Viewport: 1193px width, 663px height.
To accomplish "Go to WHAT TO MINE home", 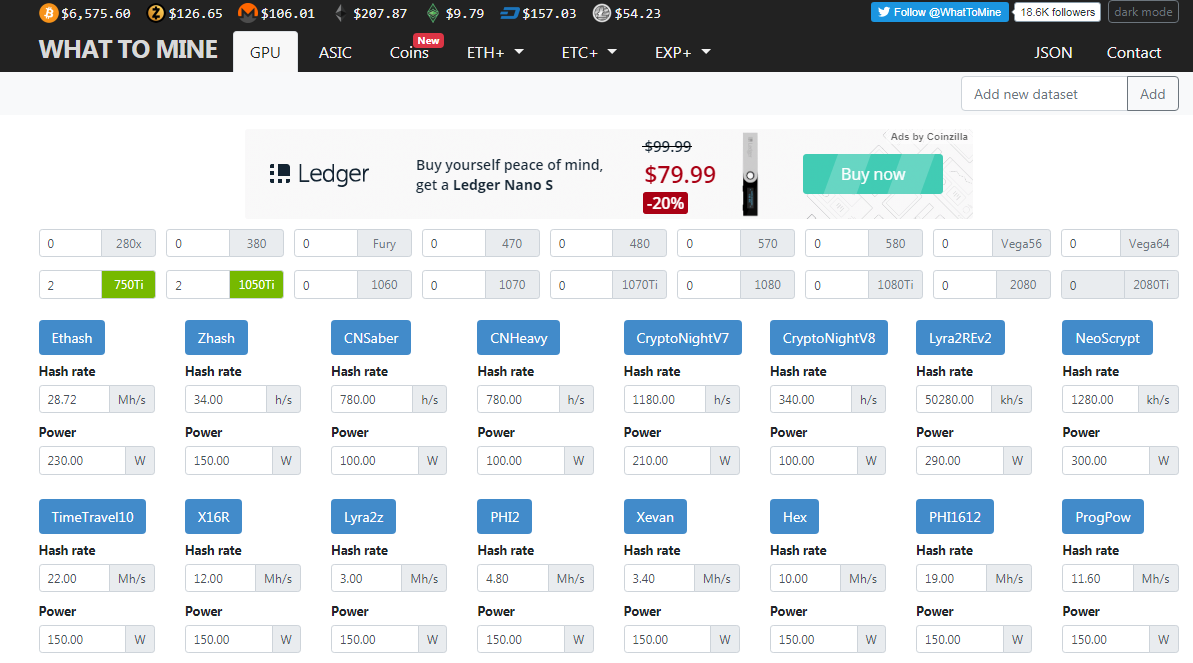I will tap(128, 49).
